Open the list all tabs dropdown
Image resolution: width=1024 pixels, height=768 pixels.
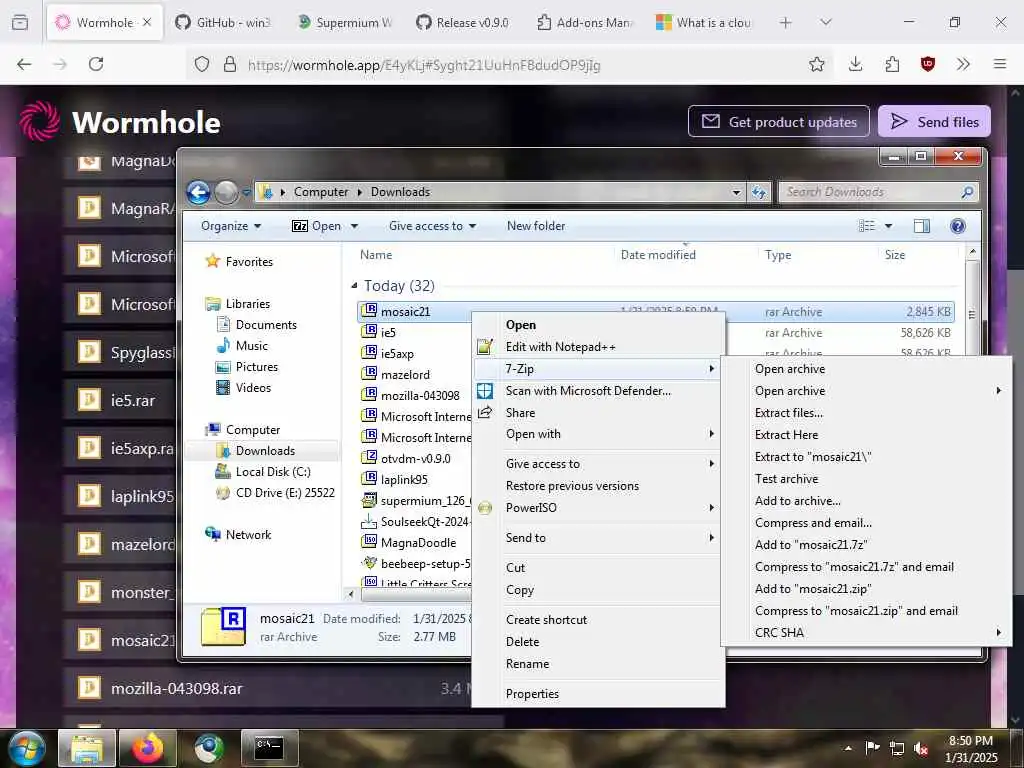click(x=825, y=23)
